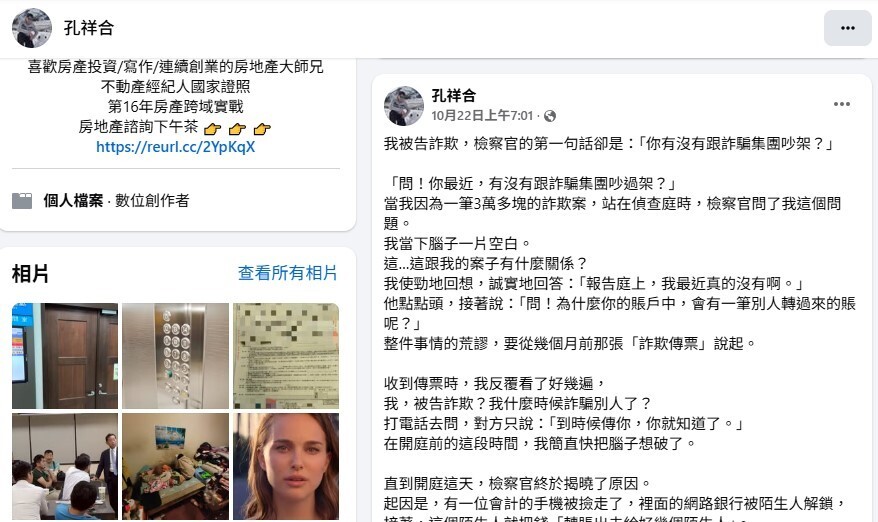Click the 個人檔案 數位創作者 info line
Image resolution: width=878 pixels, height=522 pixels.
pyautogui.click(x=116, y=201)
